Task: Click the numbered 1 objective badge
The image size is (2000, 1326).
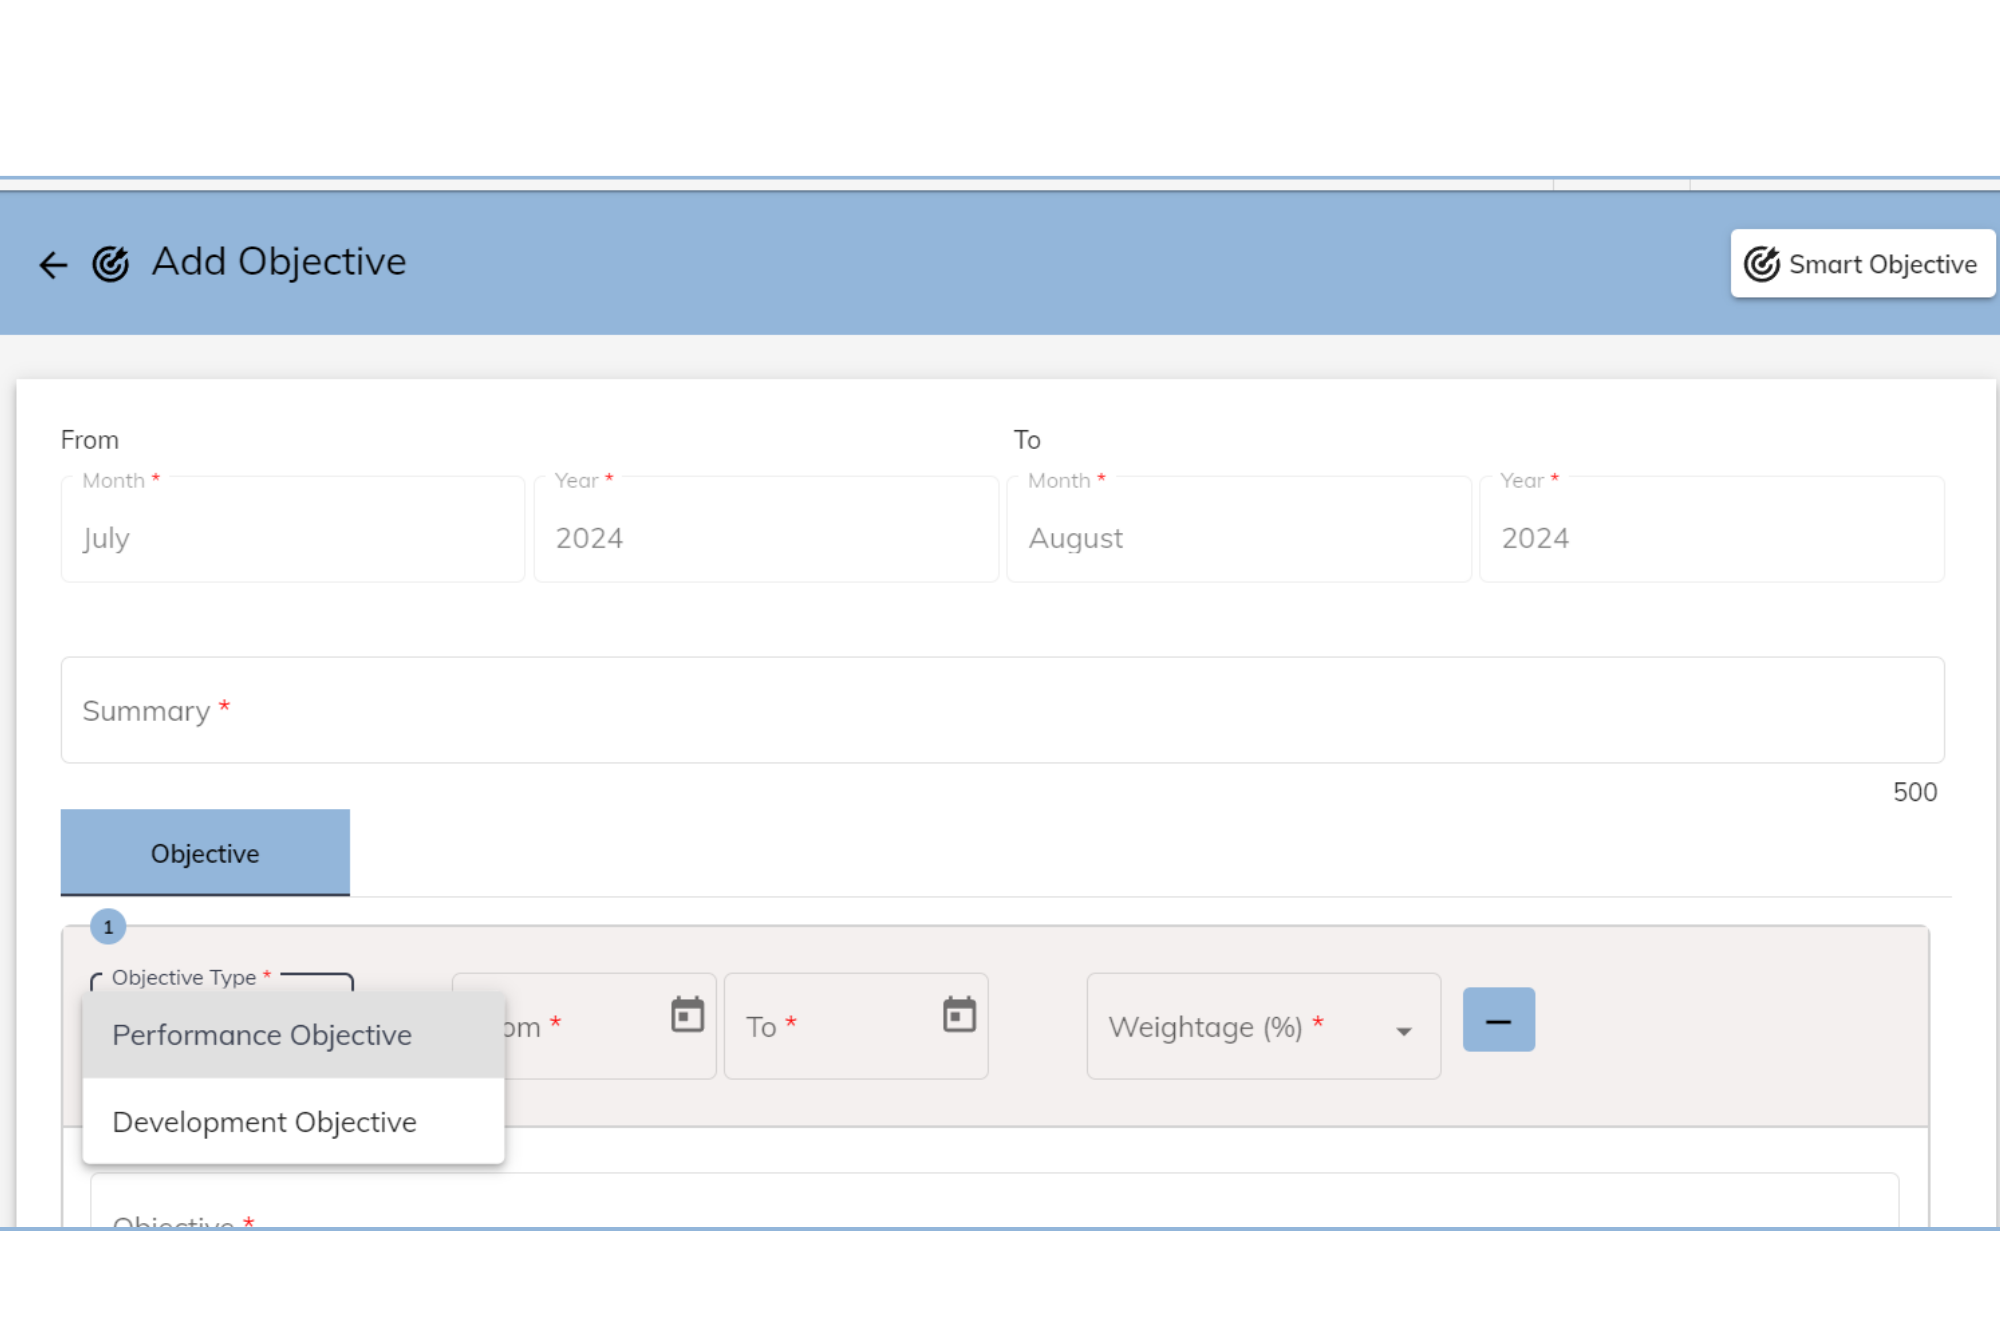Action: [108, 927]
